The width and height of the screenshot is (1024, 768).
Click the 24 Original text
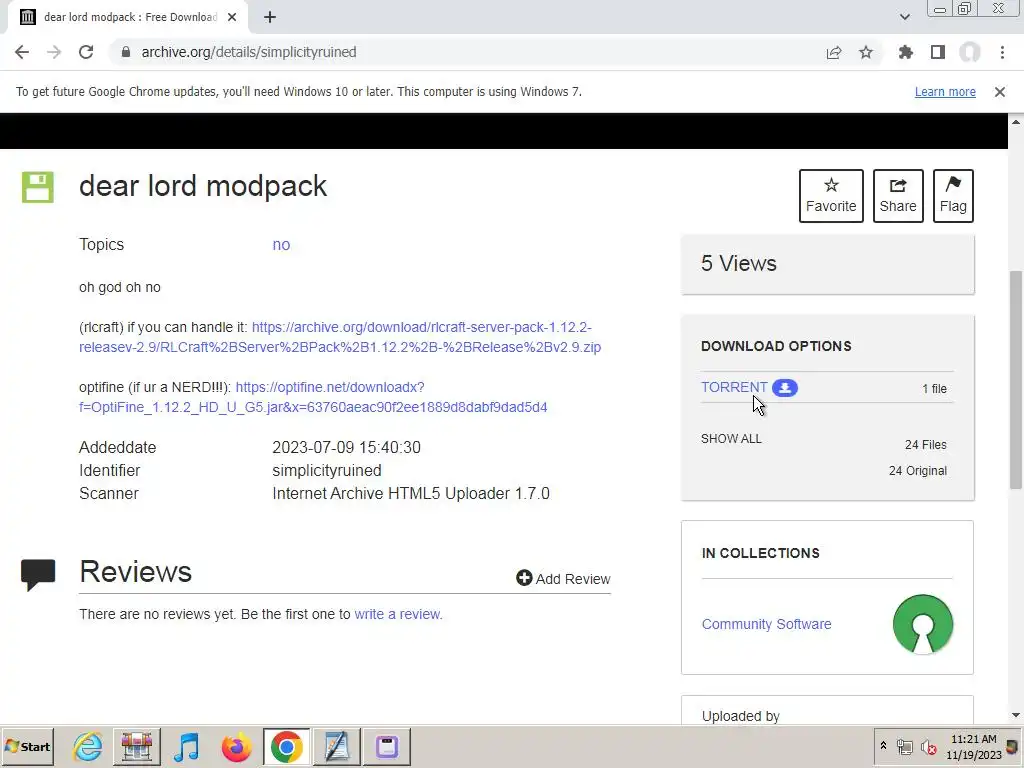918,471
